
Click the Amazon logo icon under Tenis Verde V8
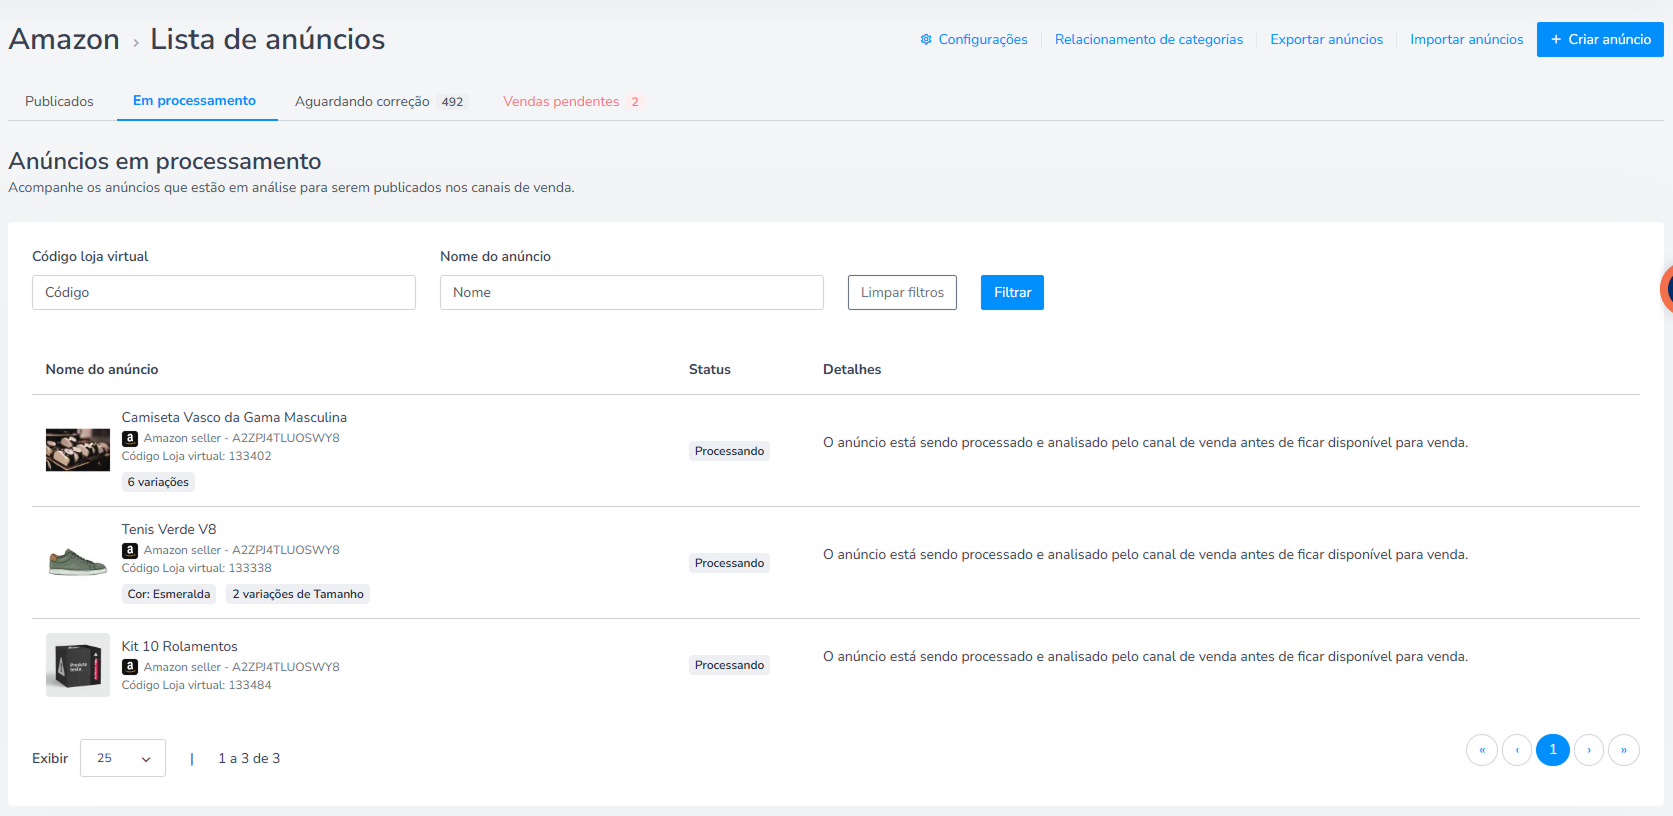pos(130,550)
